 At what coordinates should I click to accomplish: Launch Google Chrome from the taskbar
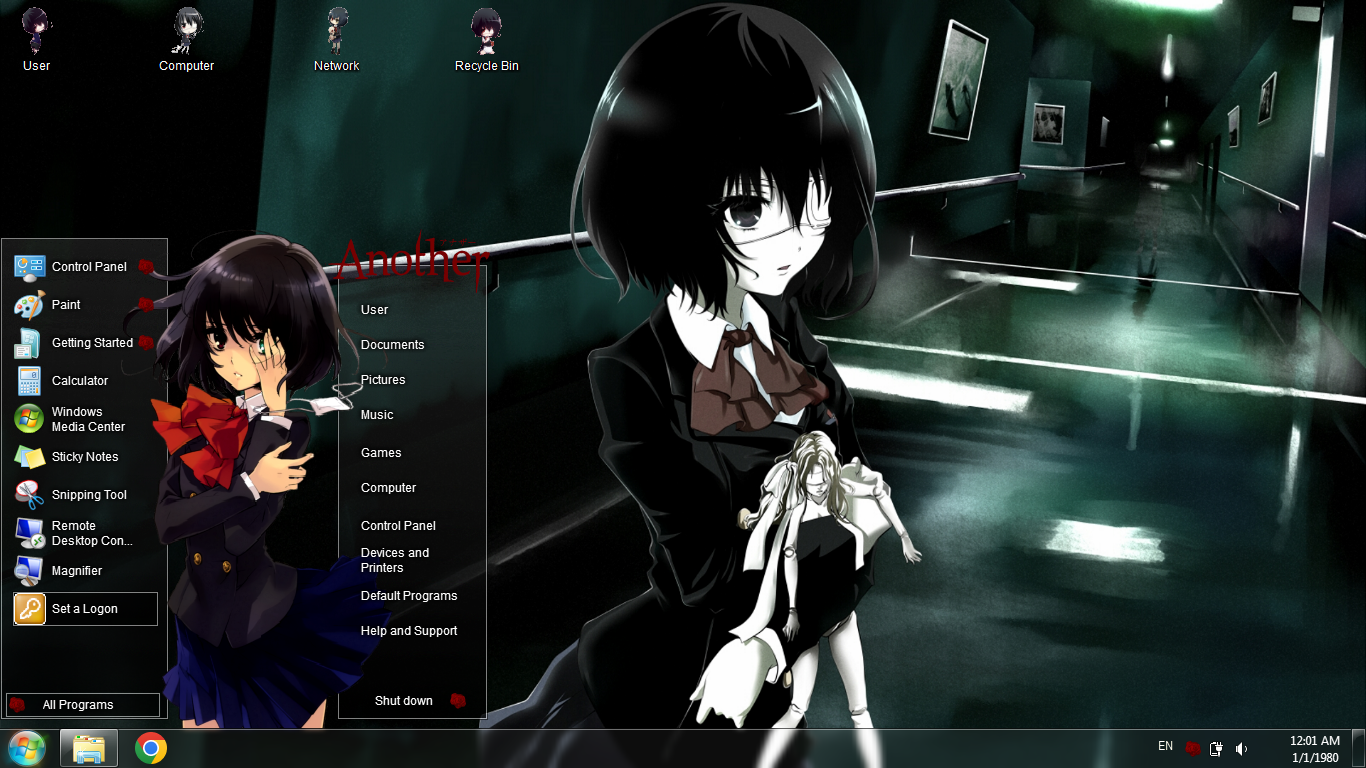pyautogui.click(x=151, y=748)
